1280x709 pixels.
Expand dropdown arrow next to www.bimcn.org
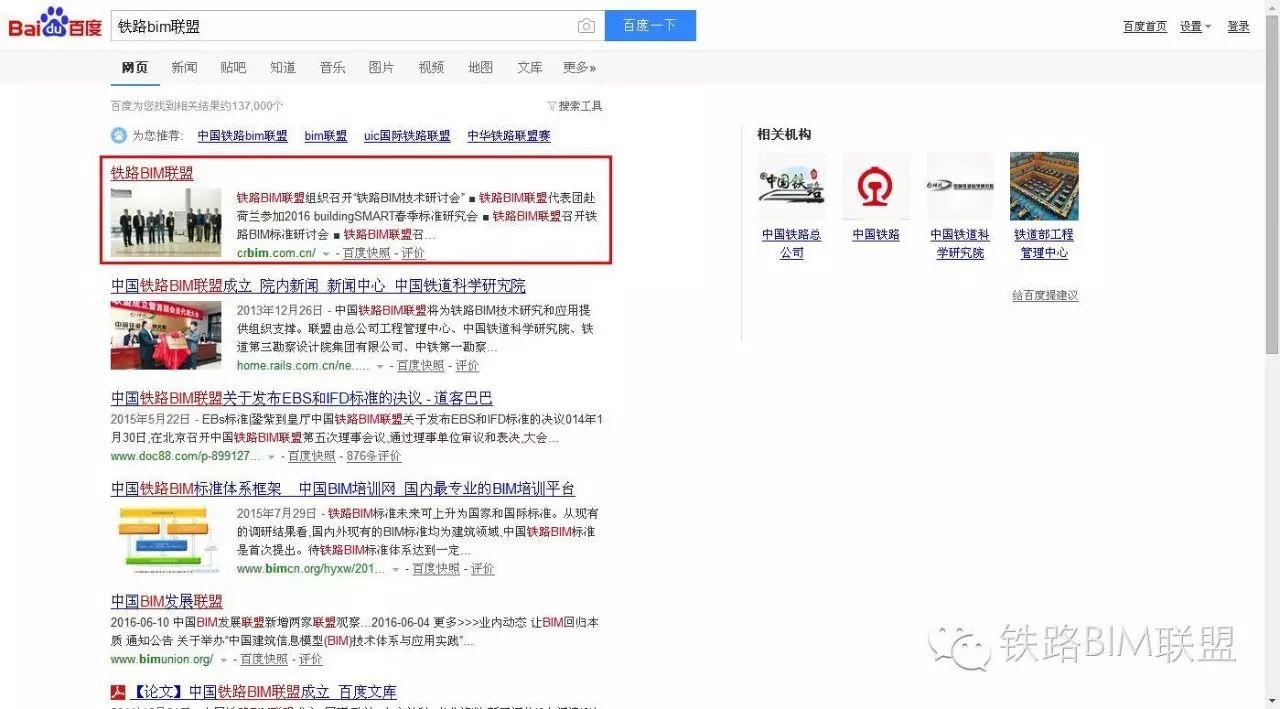[x=396, y=570]
